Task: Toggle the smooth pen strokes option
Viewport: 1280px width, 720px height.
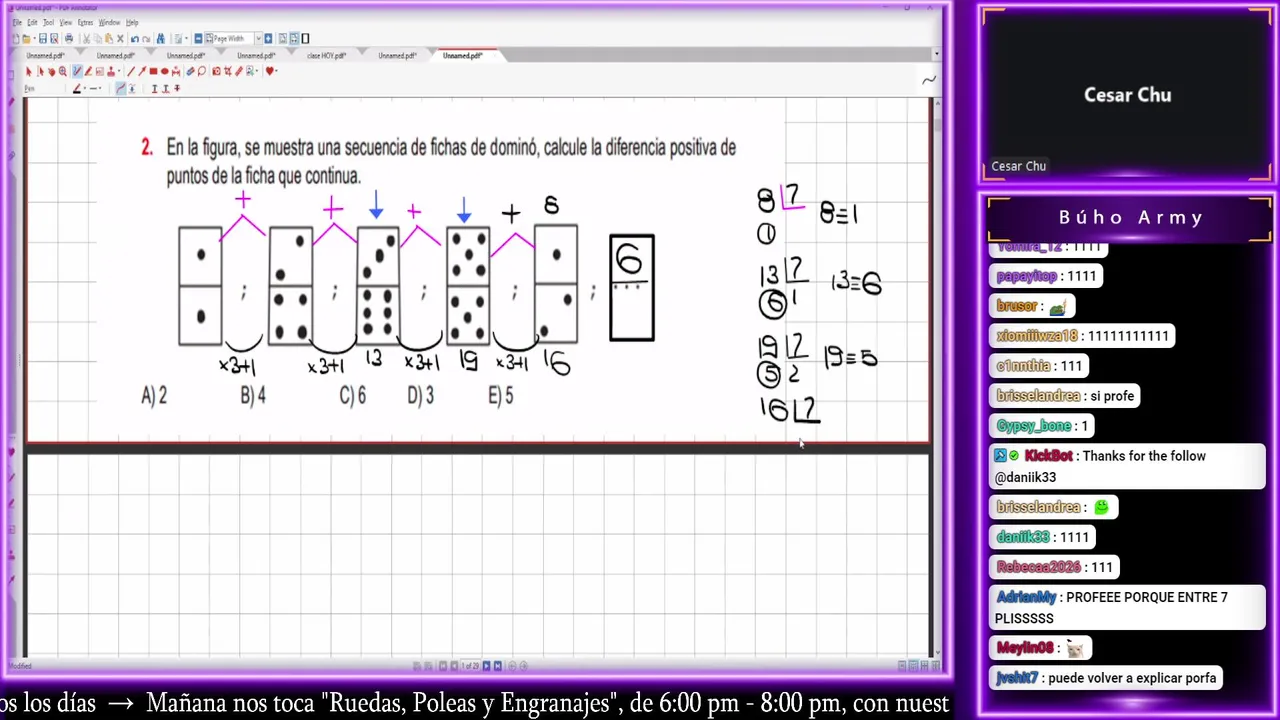Action: click(121, 89)
